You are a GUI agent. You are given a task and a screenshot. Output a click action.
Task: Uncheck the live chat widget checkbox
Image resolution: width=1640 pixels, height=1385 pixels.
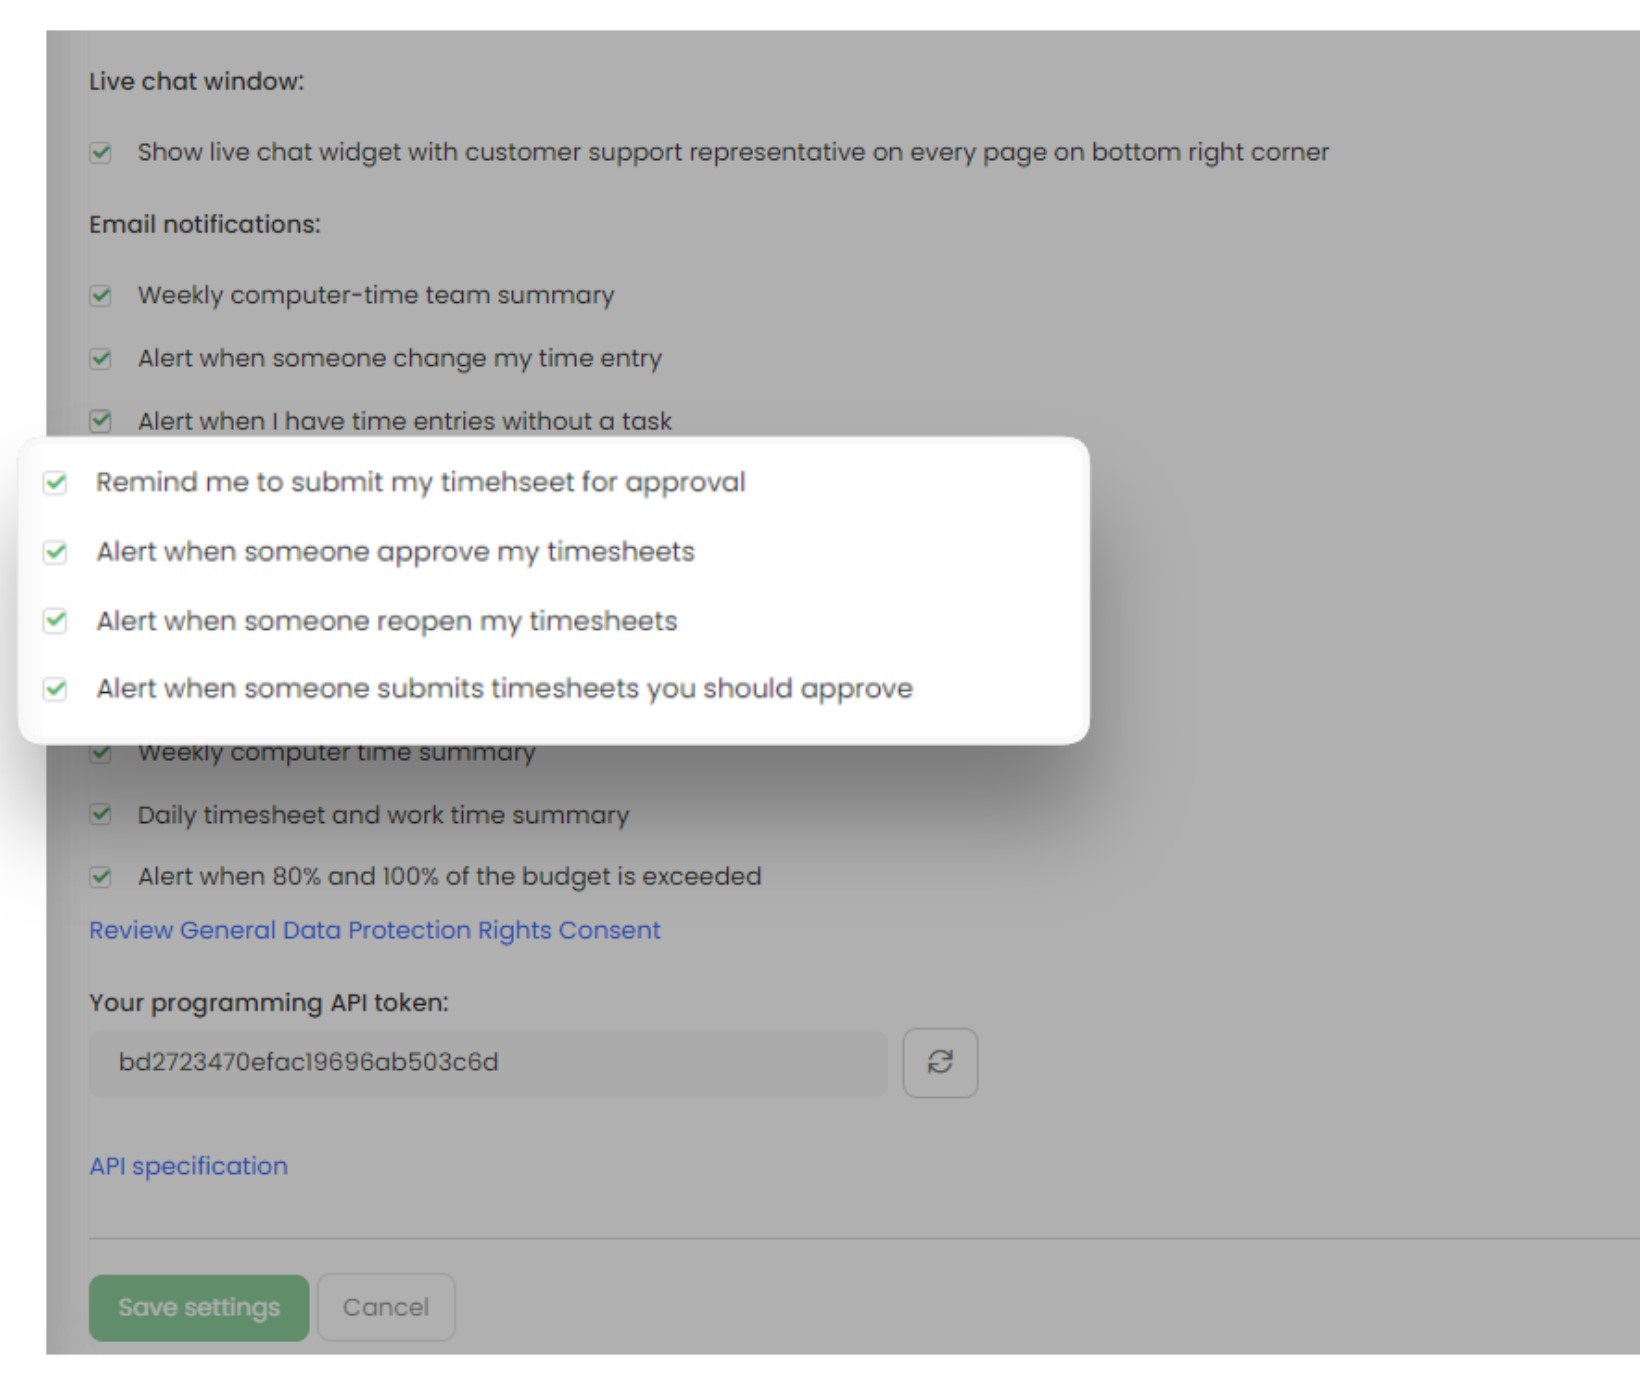(101, 153)
